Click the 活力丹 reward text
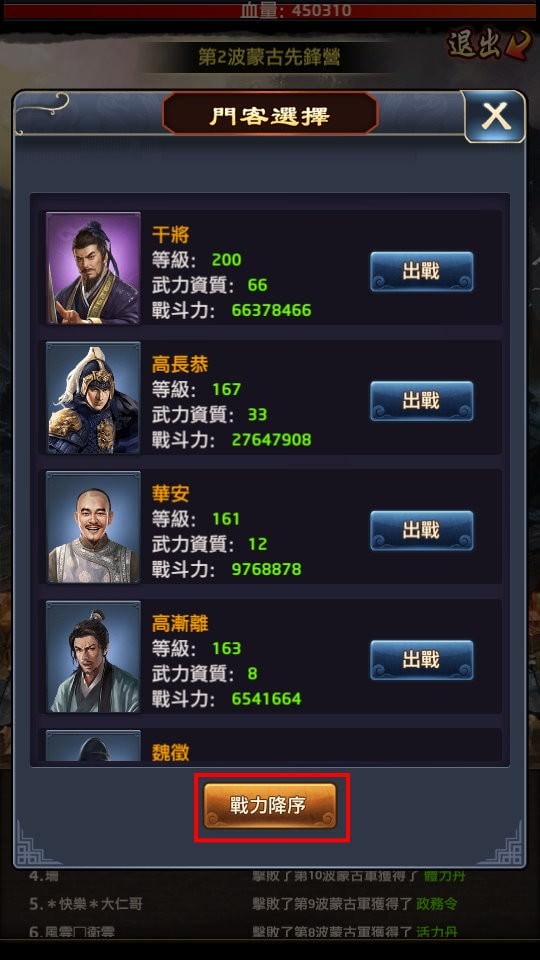Screen dimensions: 540x960 [x=437, y=932]
